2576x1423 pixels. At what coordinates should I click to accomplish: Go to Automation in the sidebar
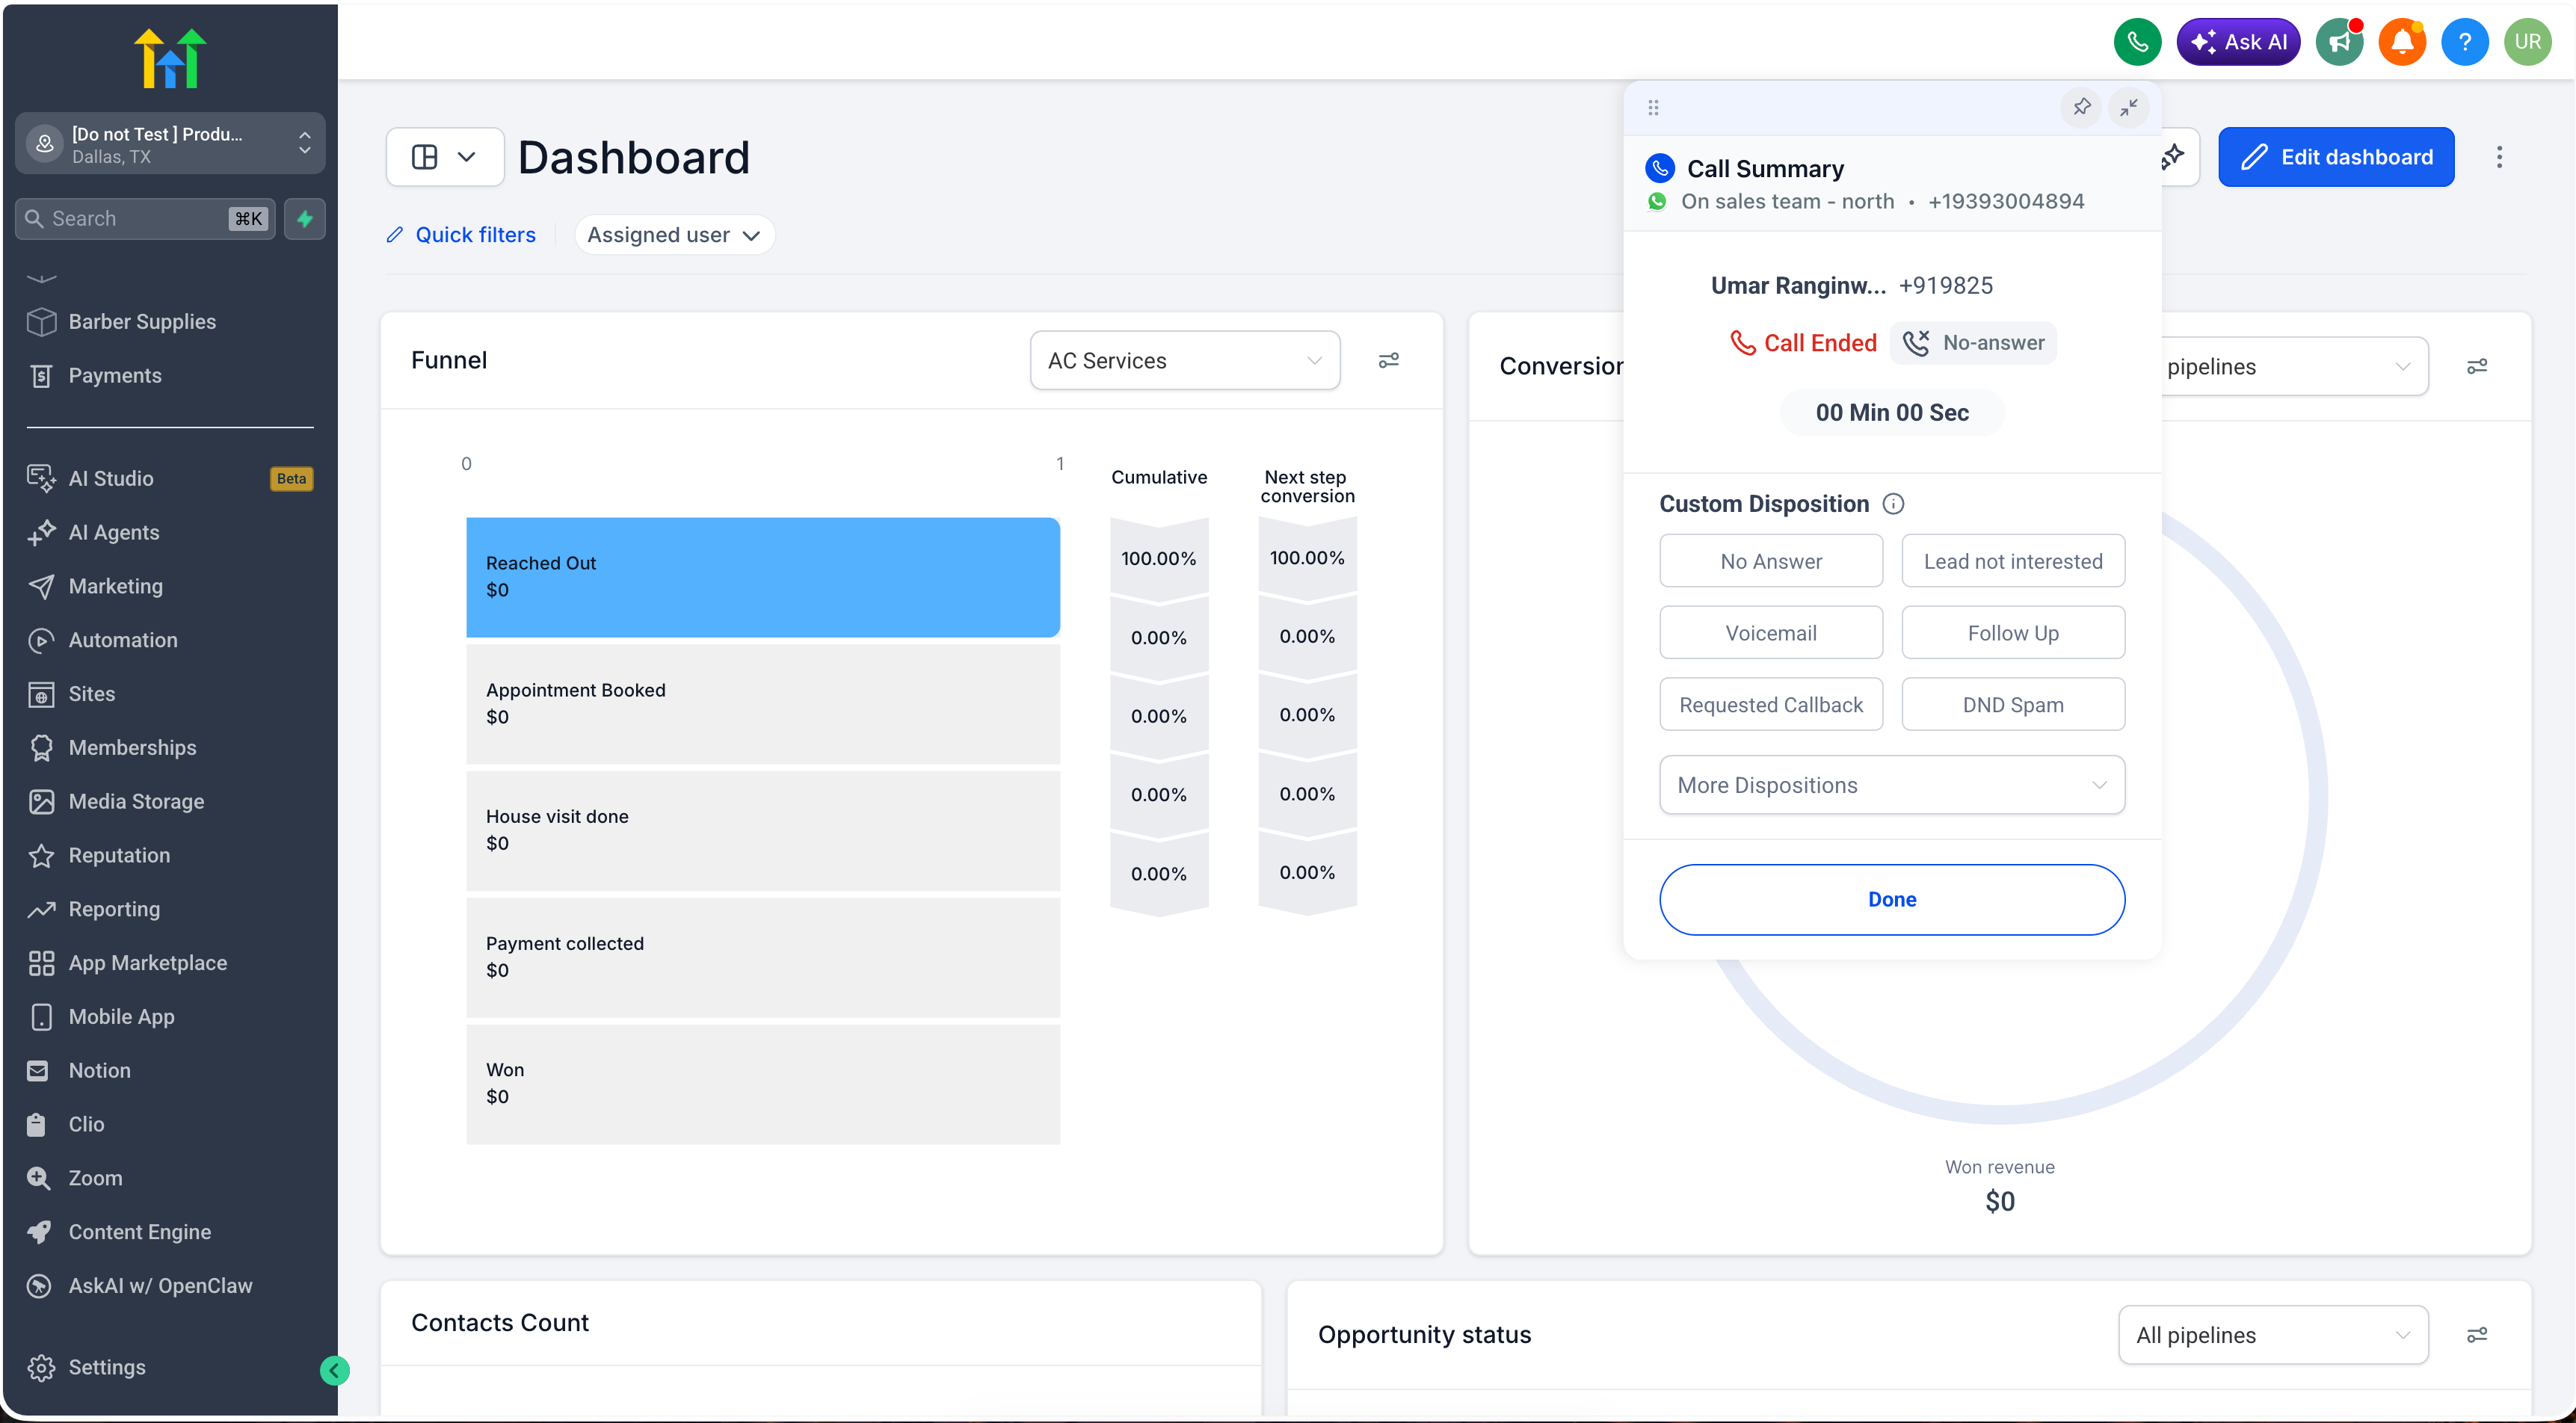click(123, 640)
